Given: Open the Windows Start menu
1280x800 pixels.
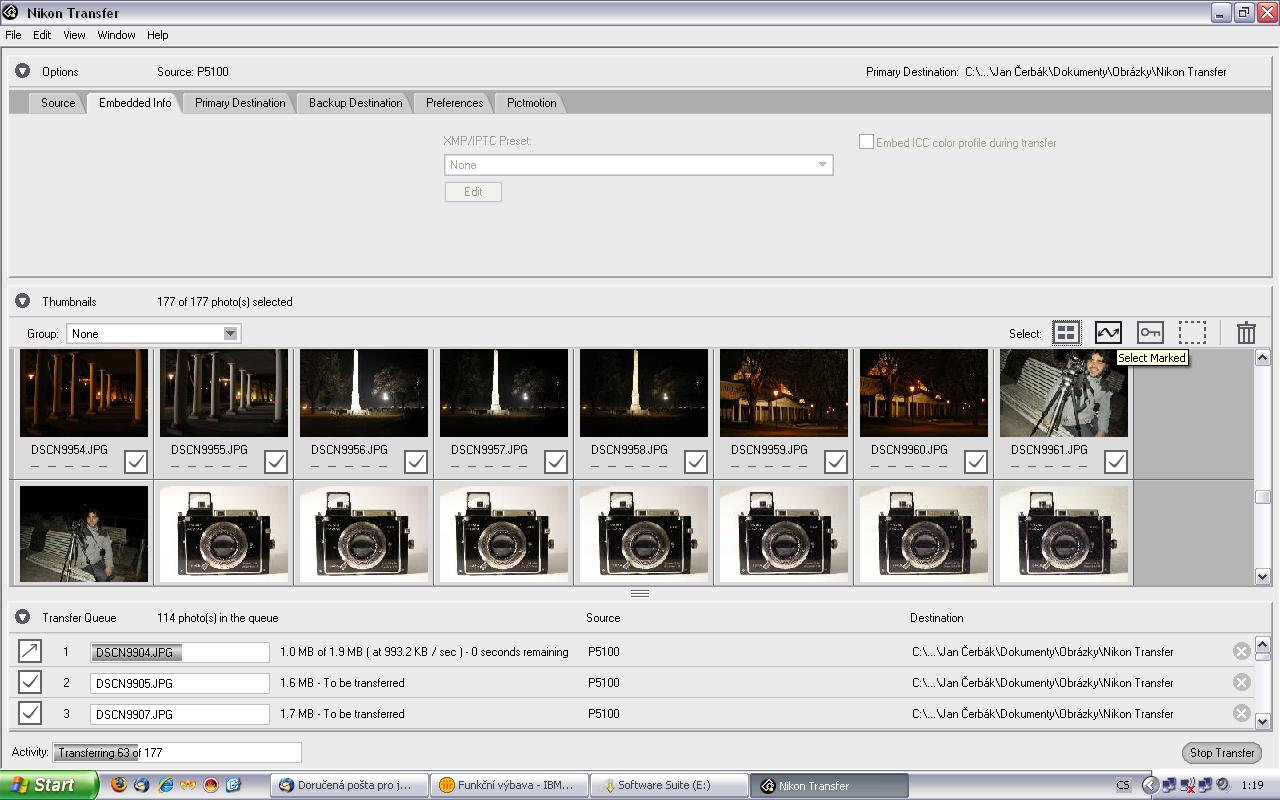Looking at the screenshot, I should (48, 785).
